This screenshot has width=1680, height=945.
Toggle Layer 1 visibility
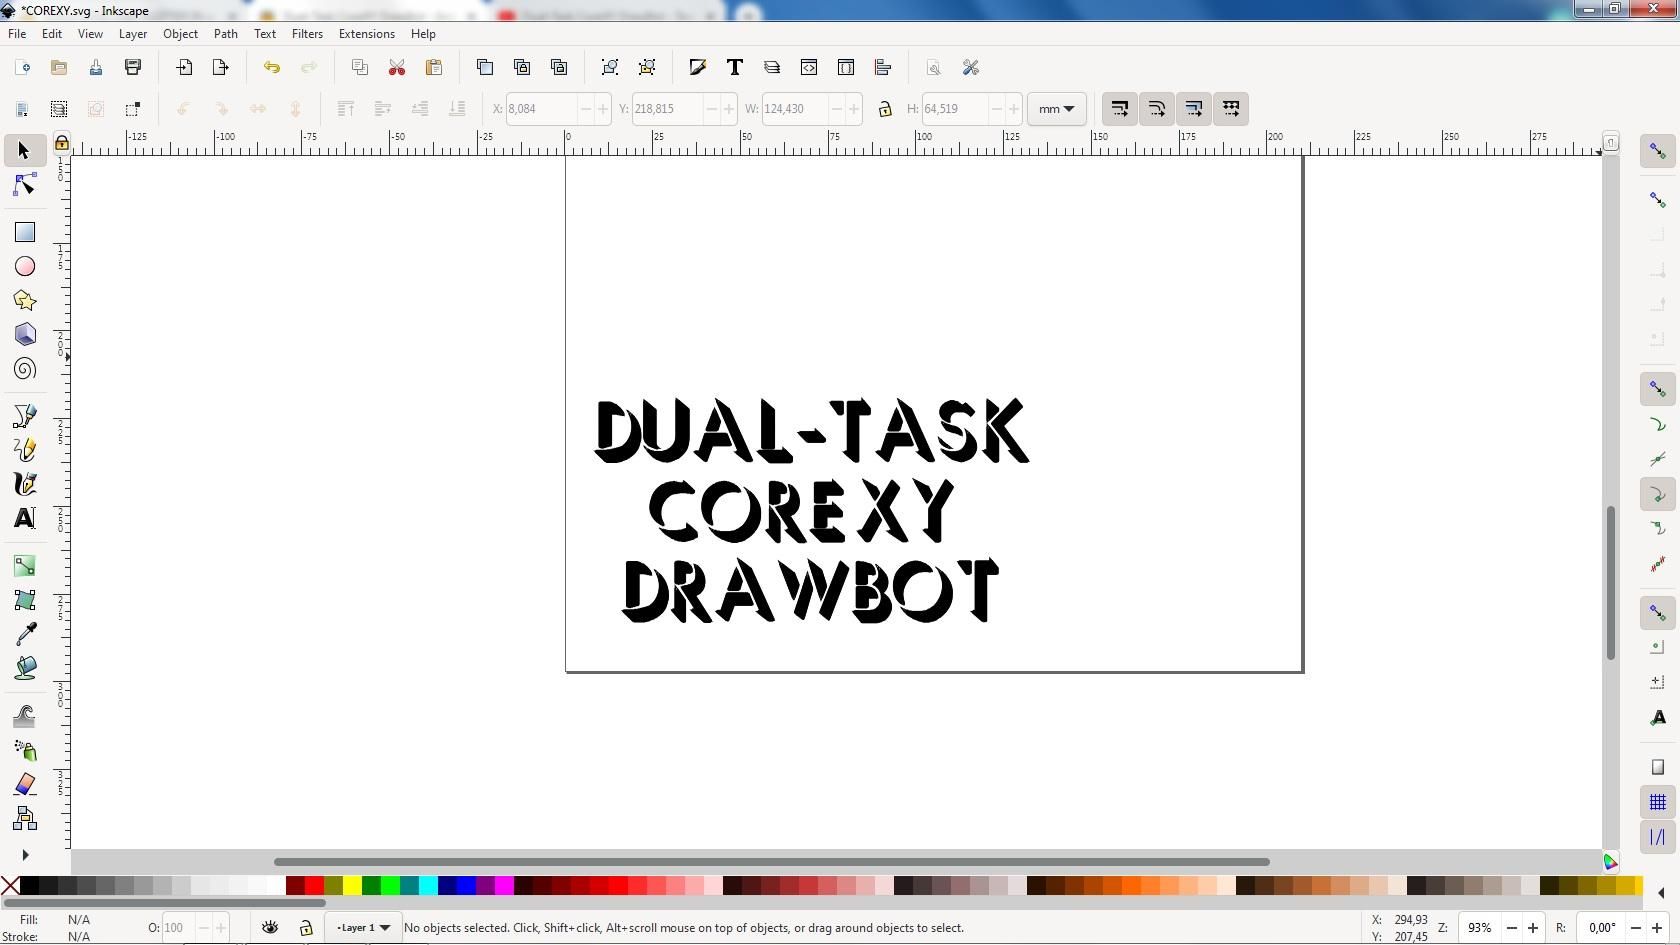tap(270, 928)
